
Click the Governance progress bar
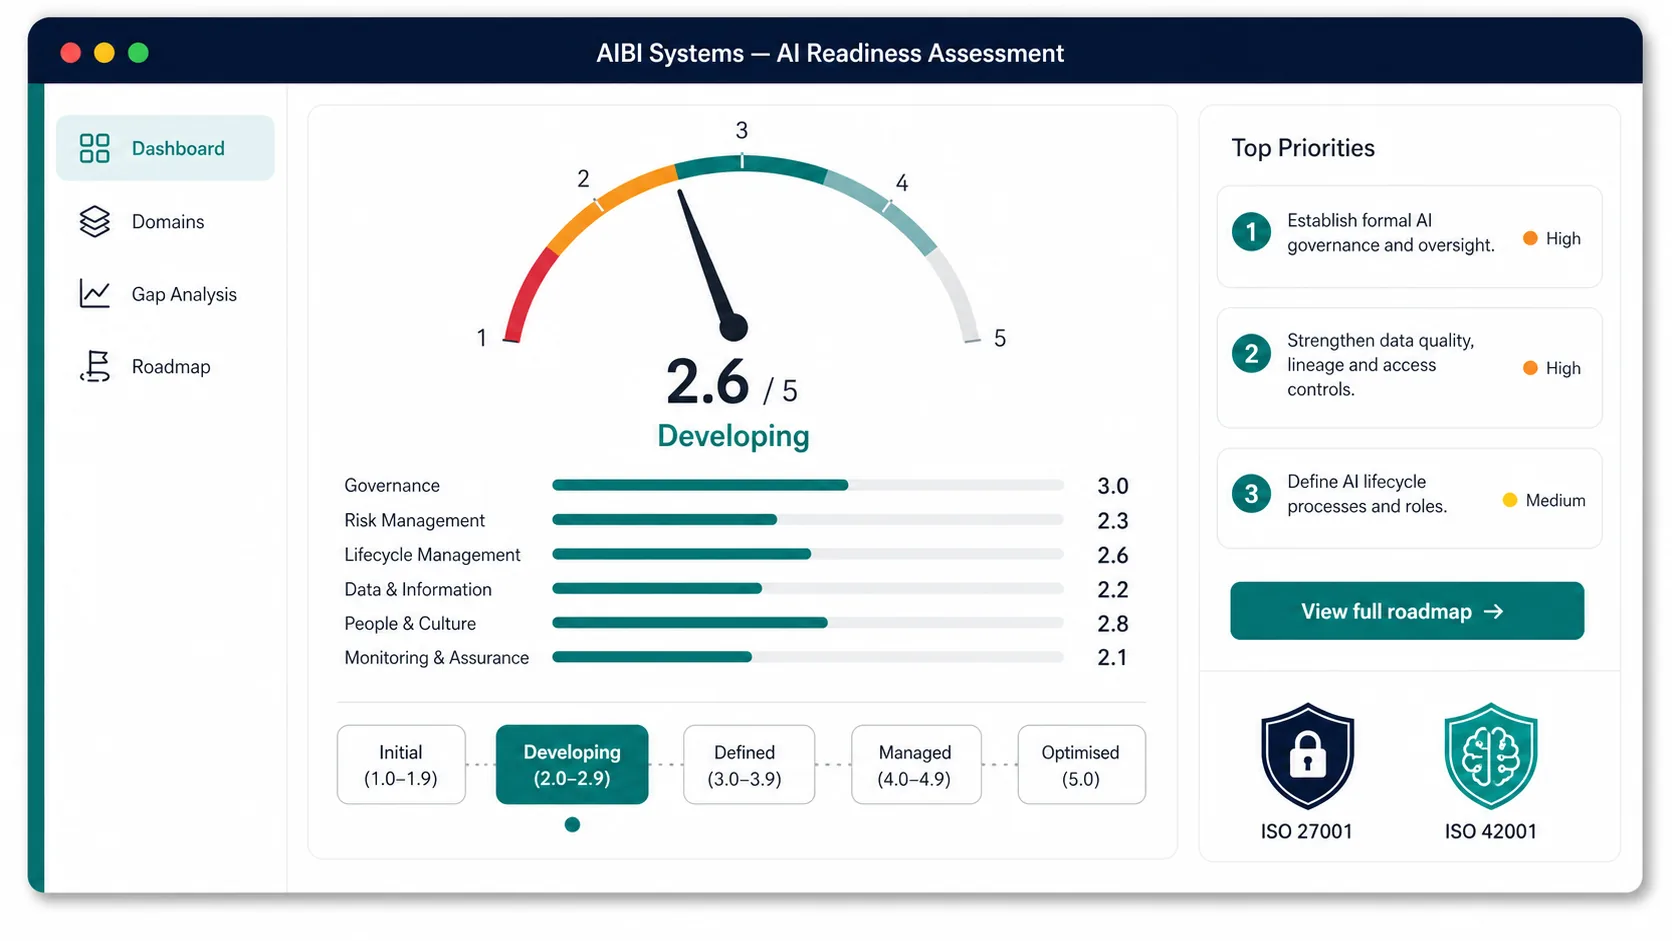808,485
